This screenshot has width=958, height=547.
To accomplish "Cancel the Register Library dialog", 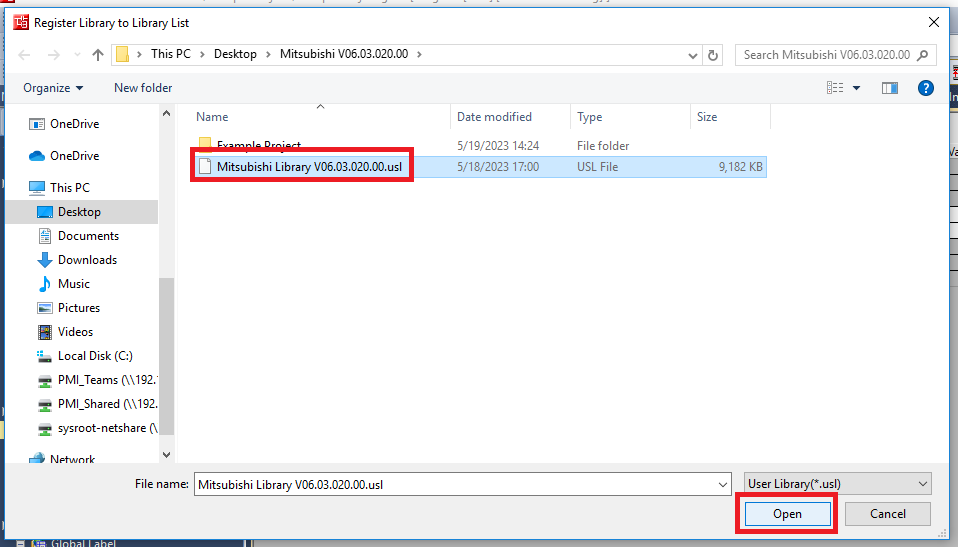I will pos(887,514).
